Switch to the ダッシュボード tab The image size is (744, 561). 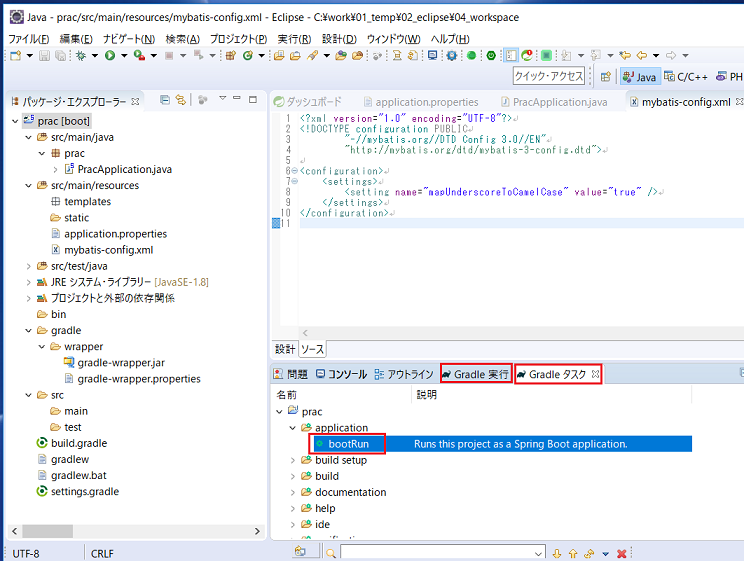tap(307, 102)
